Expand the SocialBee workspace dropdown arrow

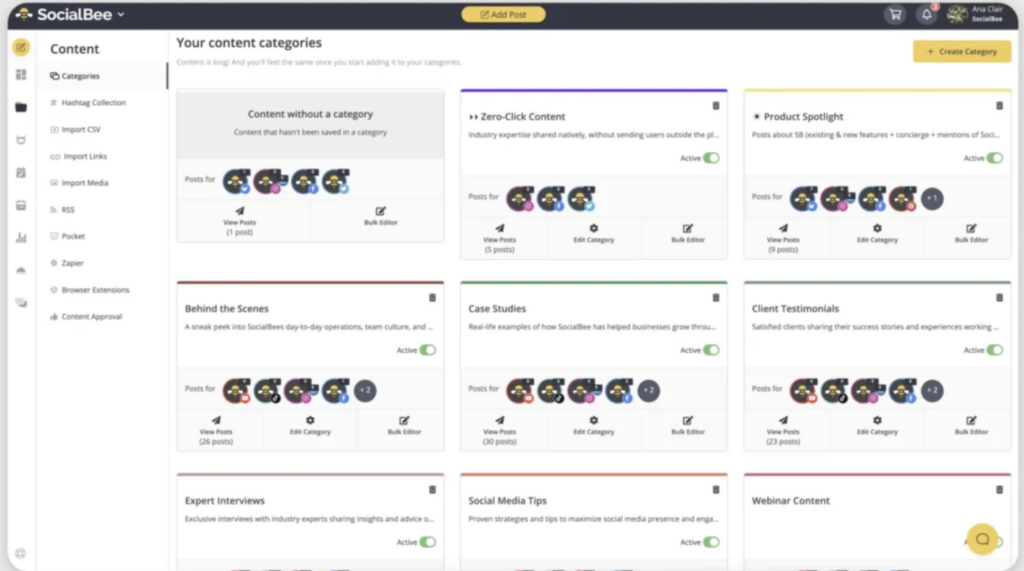pyautogui.click(x=121, y=14)
